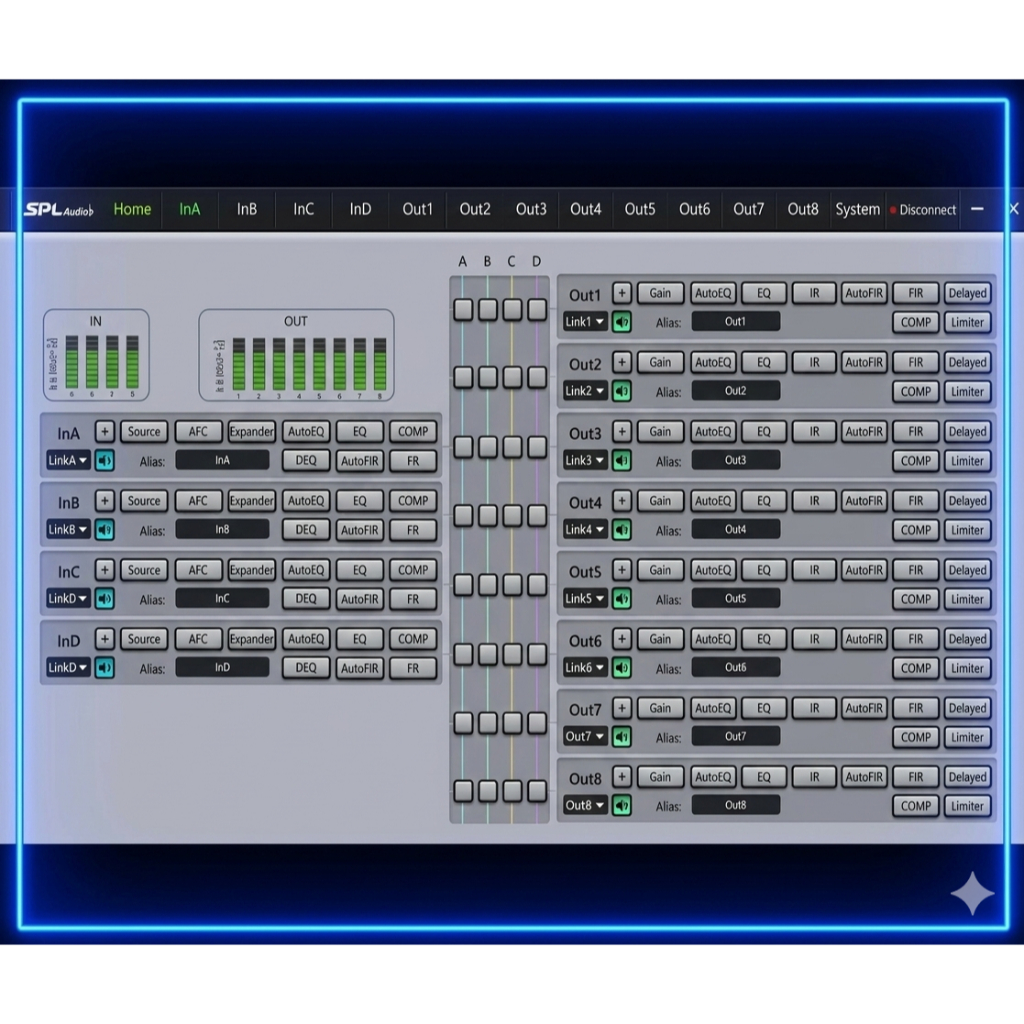Toggle the Out5 speaker mute icon
1024x1024 pixels.
click(x=622, y=598)
